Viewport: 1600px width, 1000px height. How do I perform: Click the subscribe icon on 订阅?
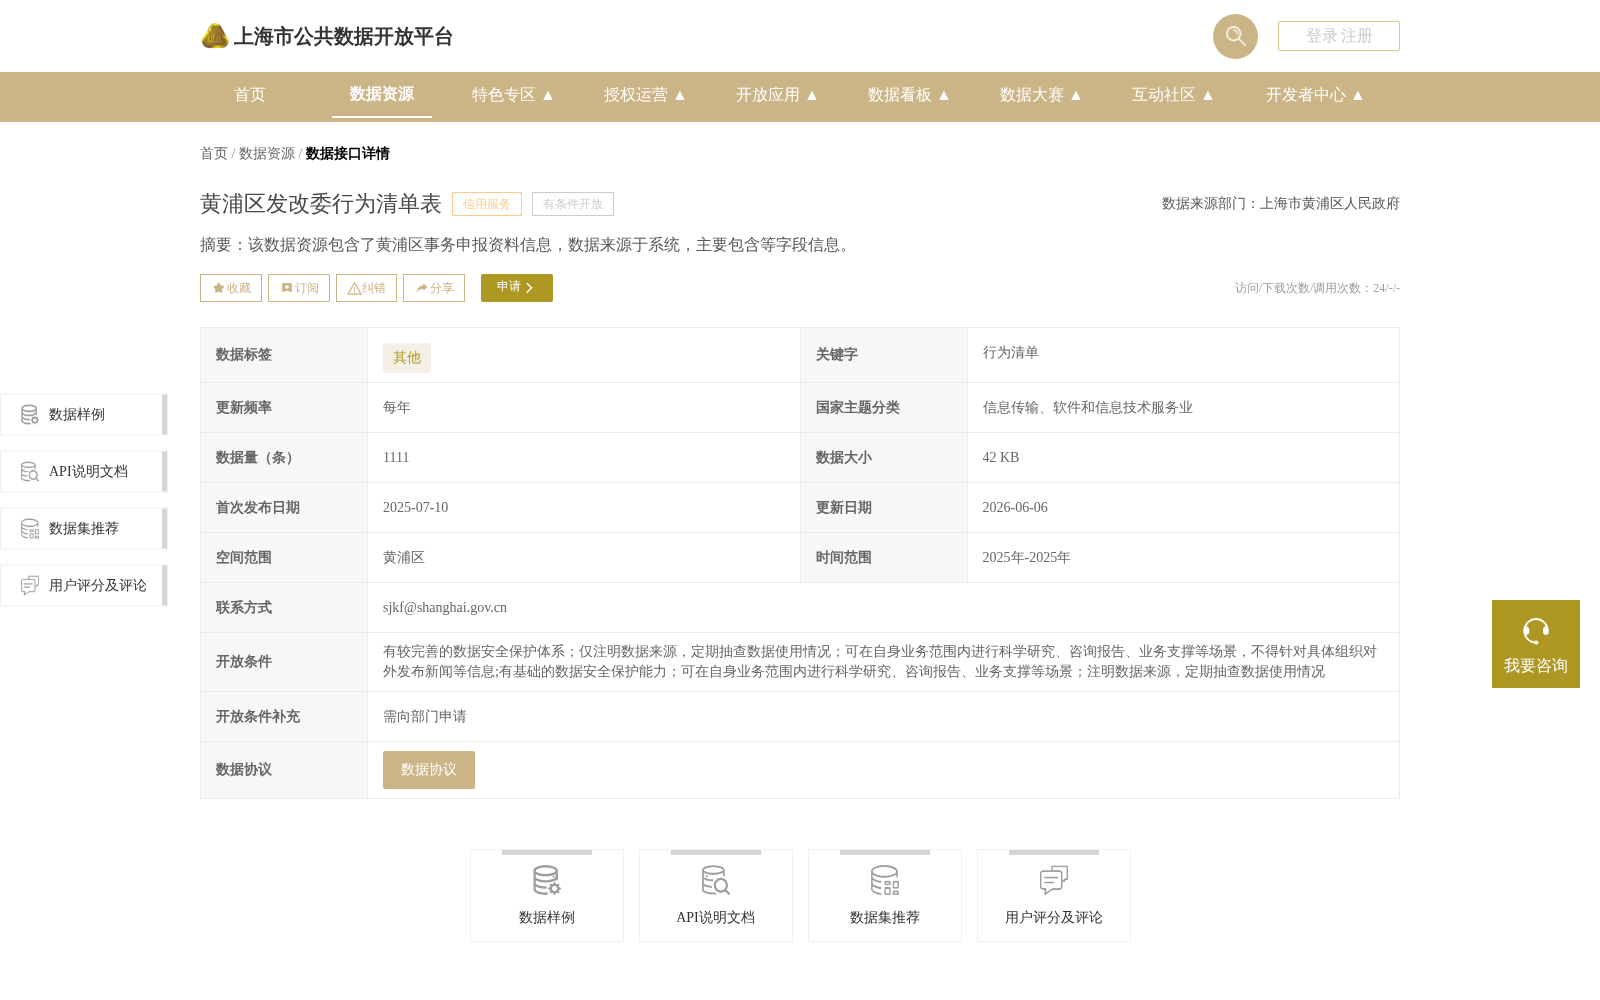[x=287, y=288]
